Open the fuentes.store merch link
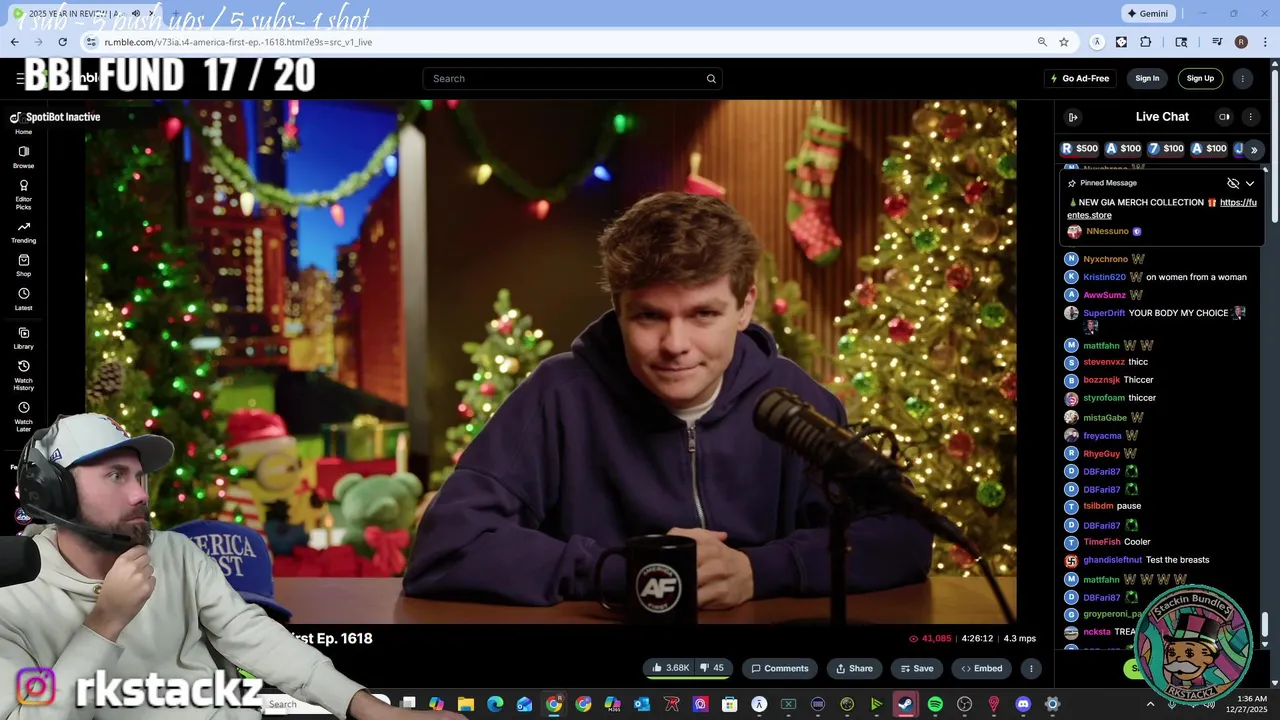The height and width of the screenshot is (720, 1280). click(x=1162, y=208)
